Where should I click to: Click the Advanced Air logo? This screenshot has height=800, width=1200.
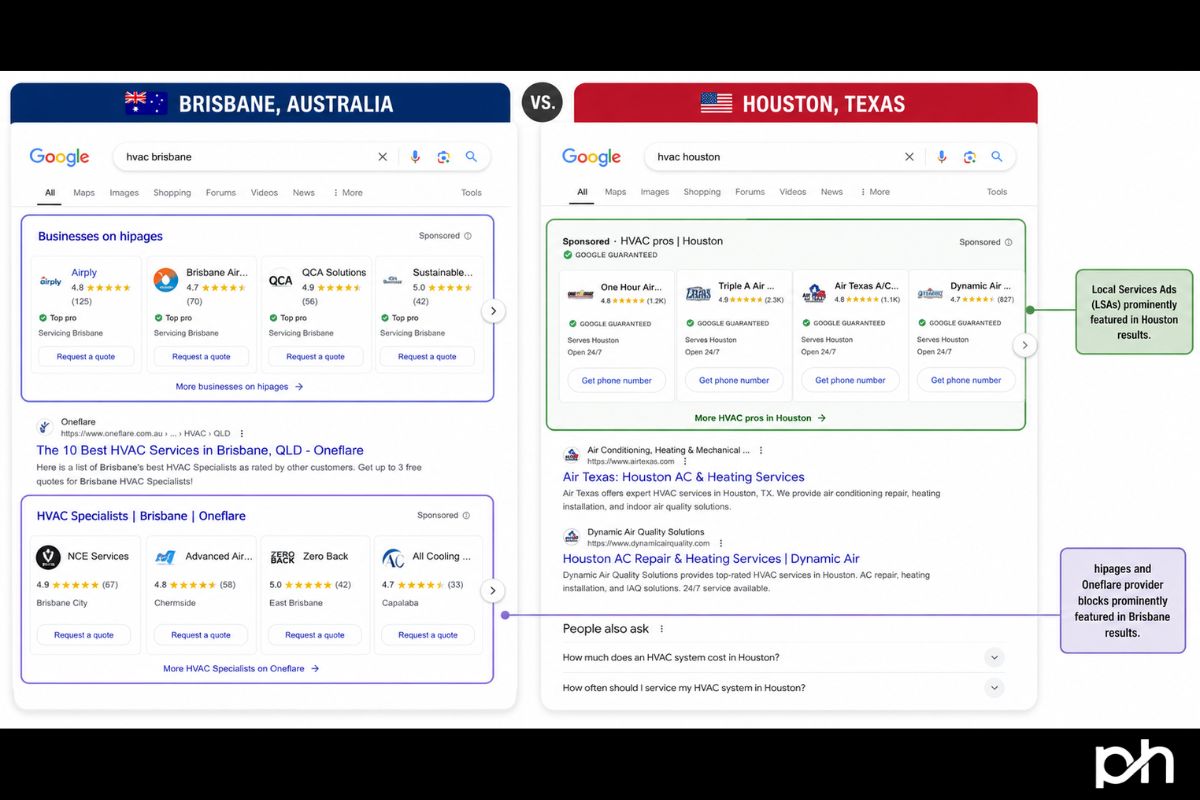coord(166,557)
